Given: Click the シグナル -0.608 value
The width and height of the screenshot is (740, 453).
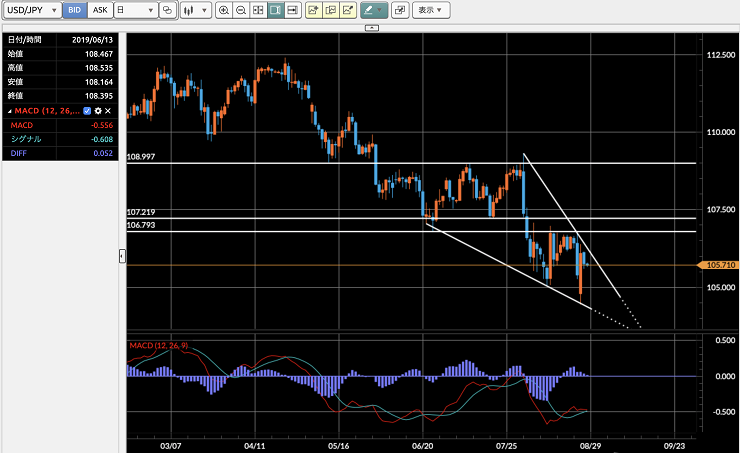Looking at the screenshot, I should [102, 139].
